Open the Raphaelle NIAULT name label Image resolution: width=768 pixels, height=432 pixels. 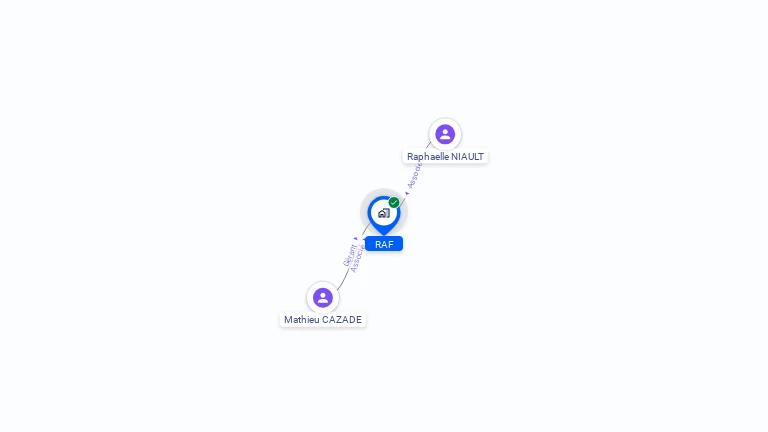[x=445, y=157]
